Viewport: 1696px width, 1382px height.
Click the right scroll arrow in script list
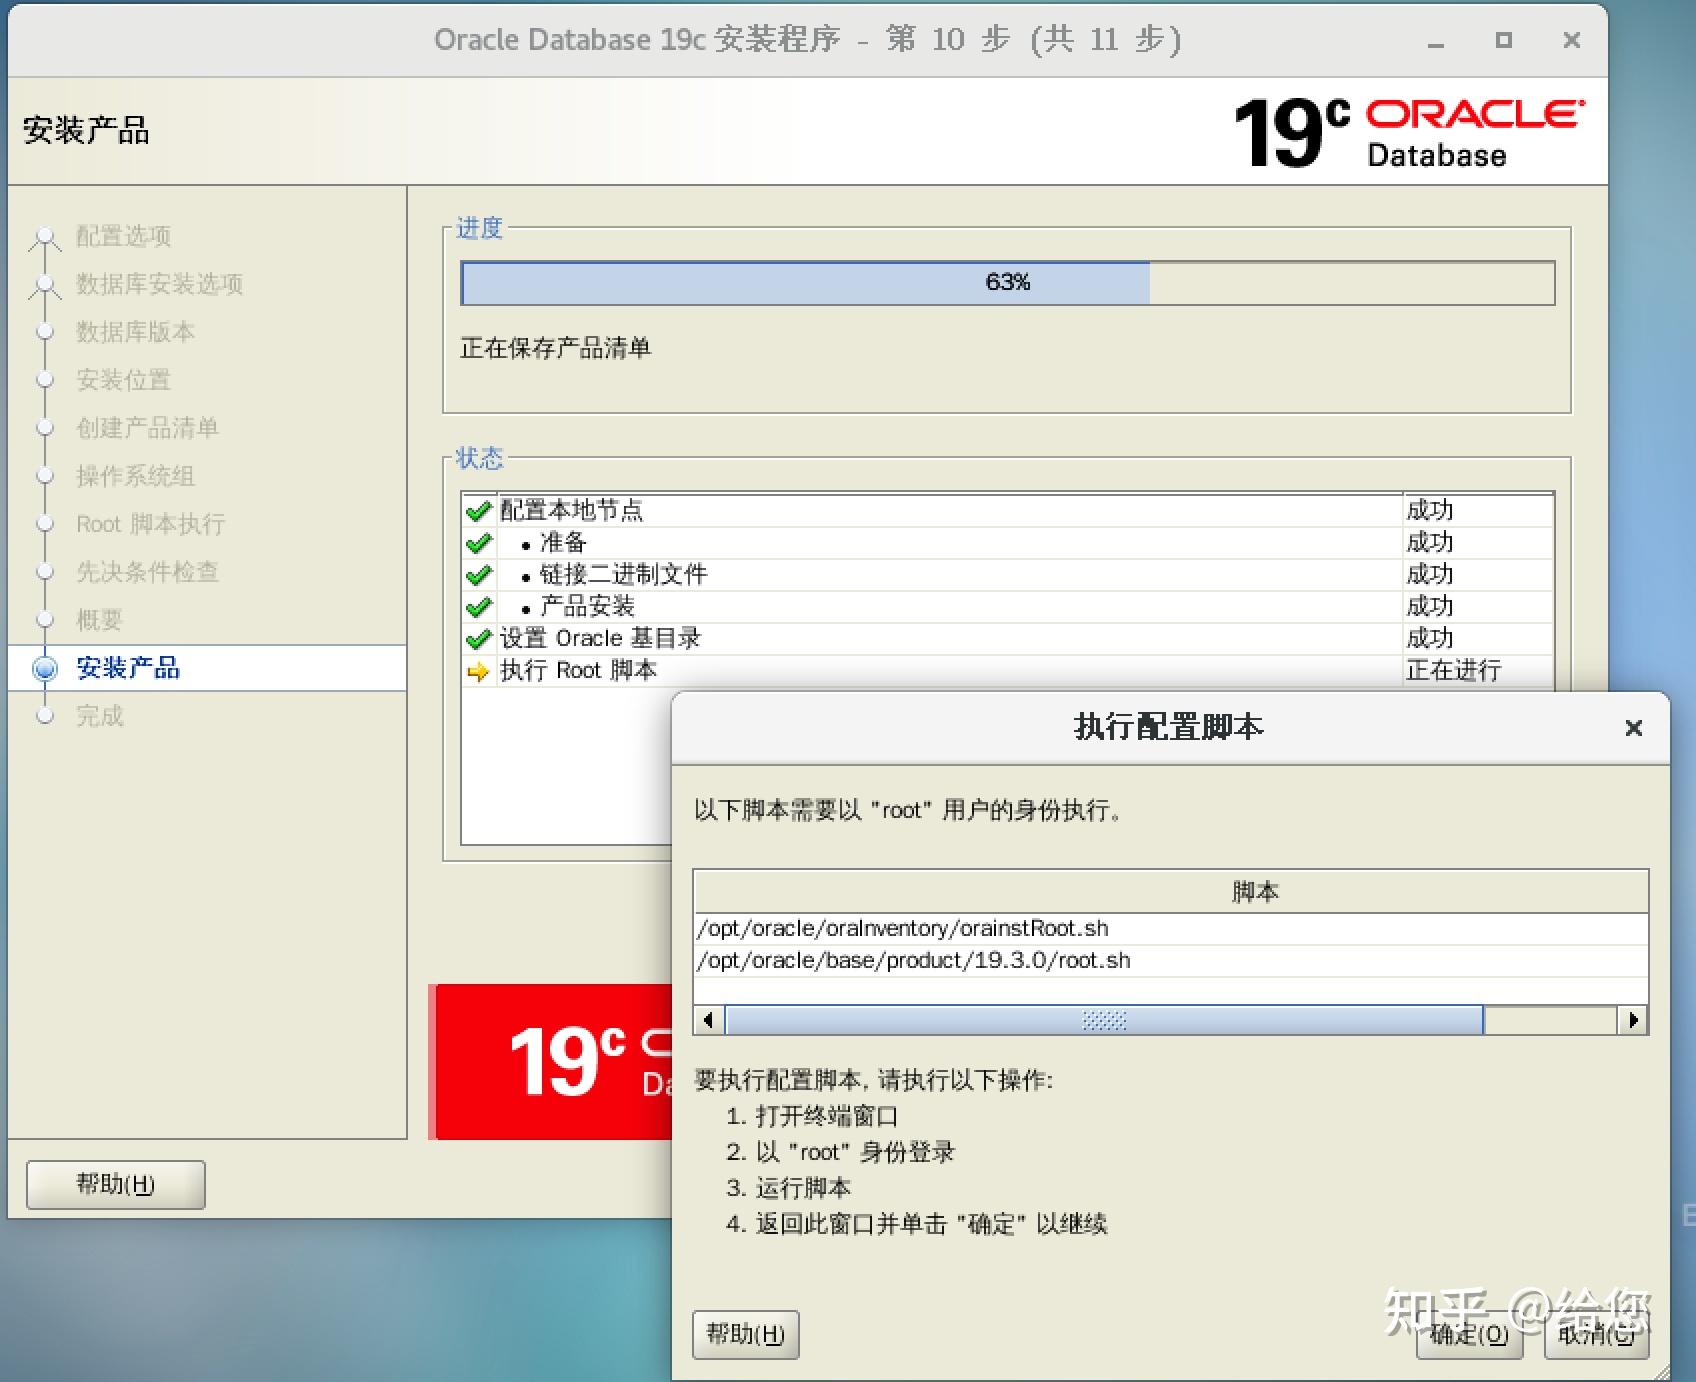(x=1636, y=1019)
